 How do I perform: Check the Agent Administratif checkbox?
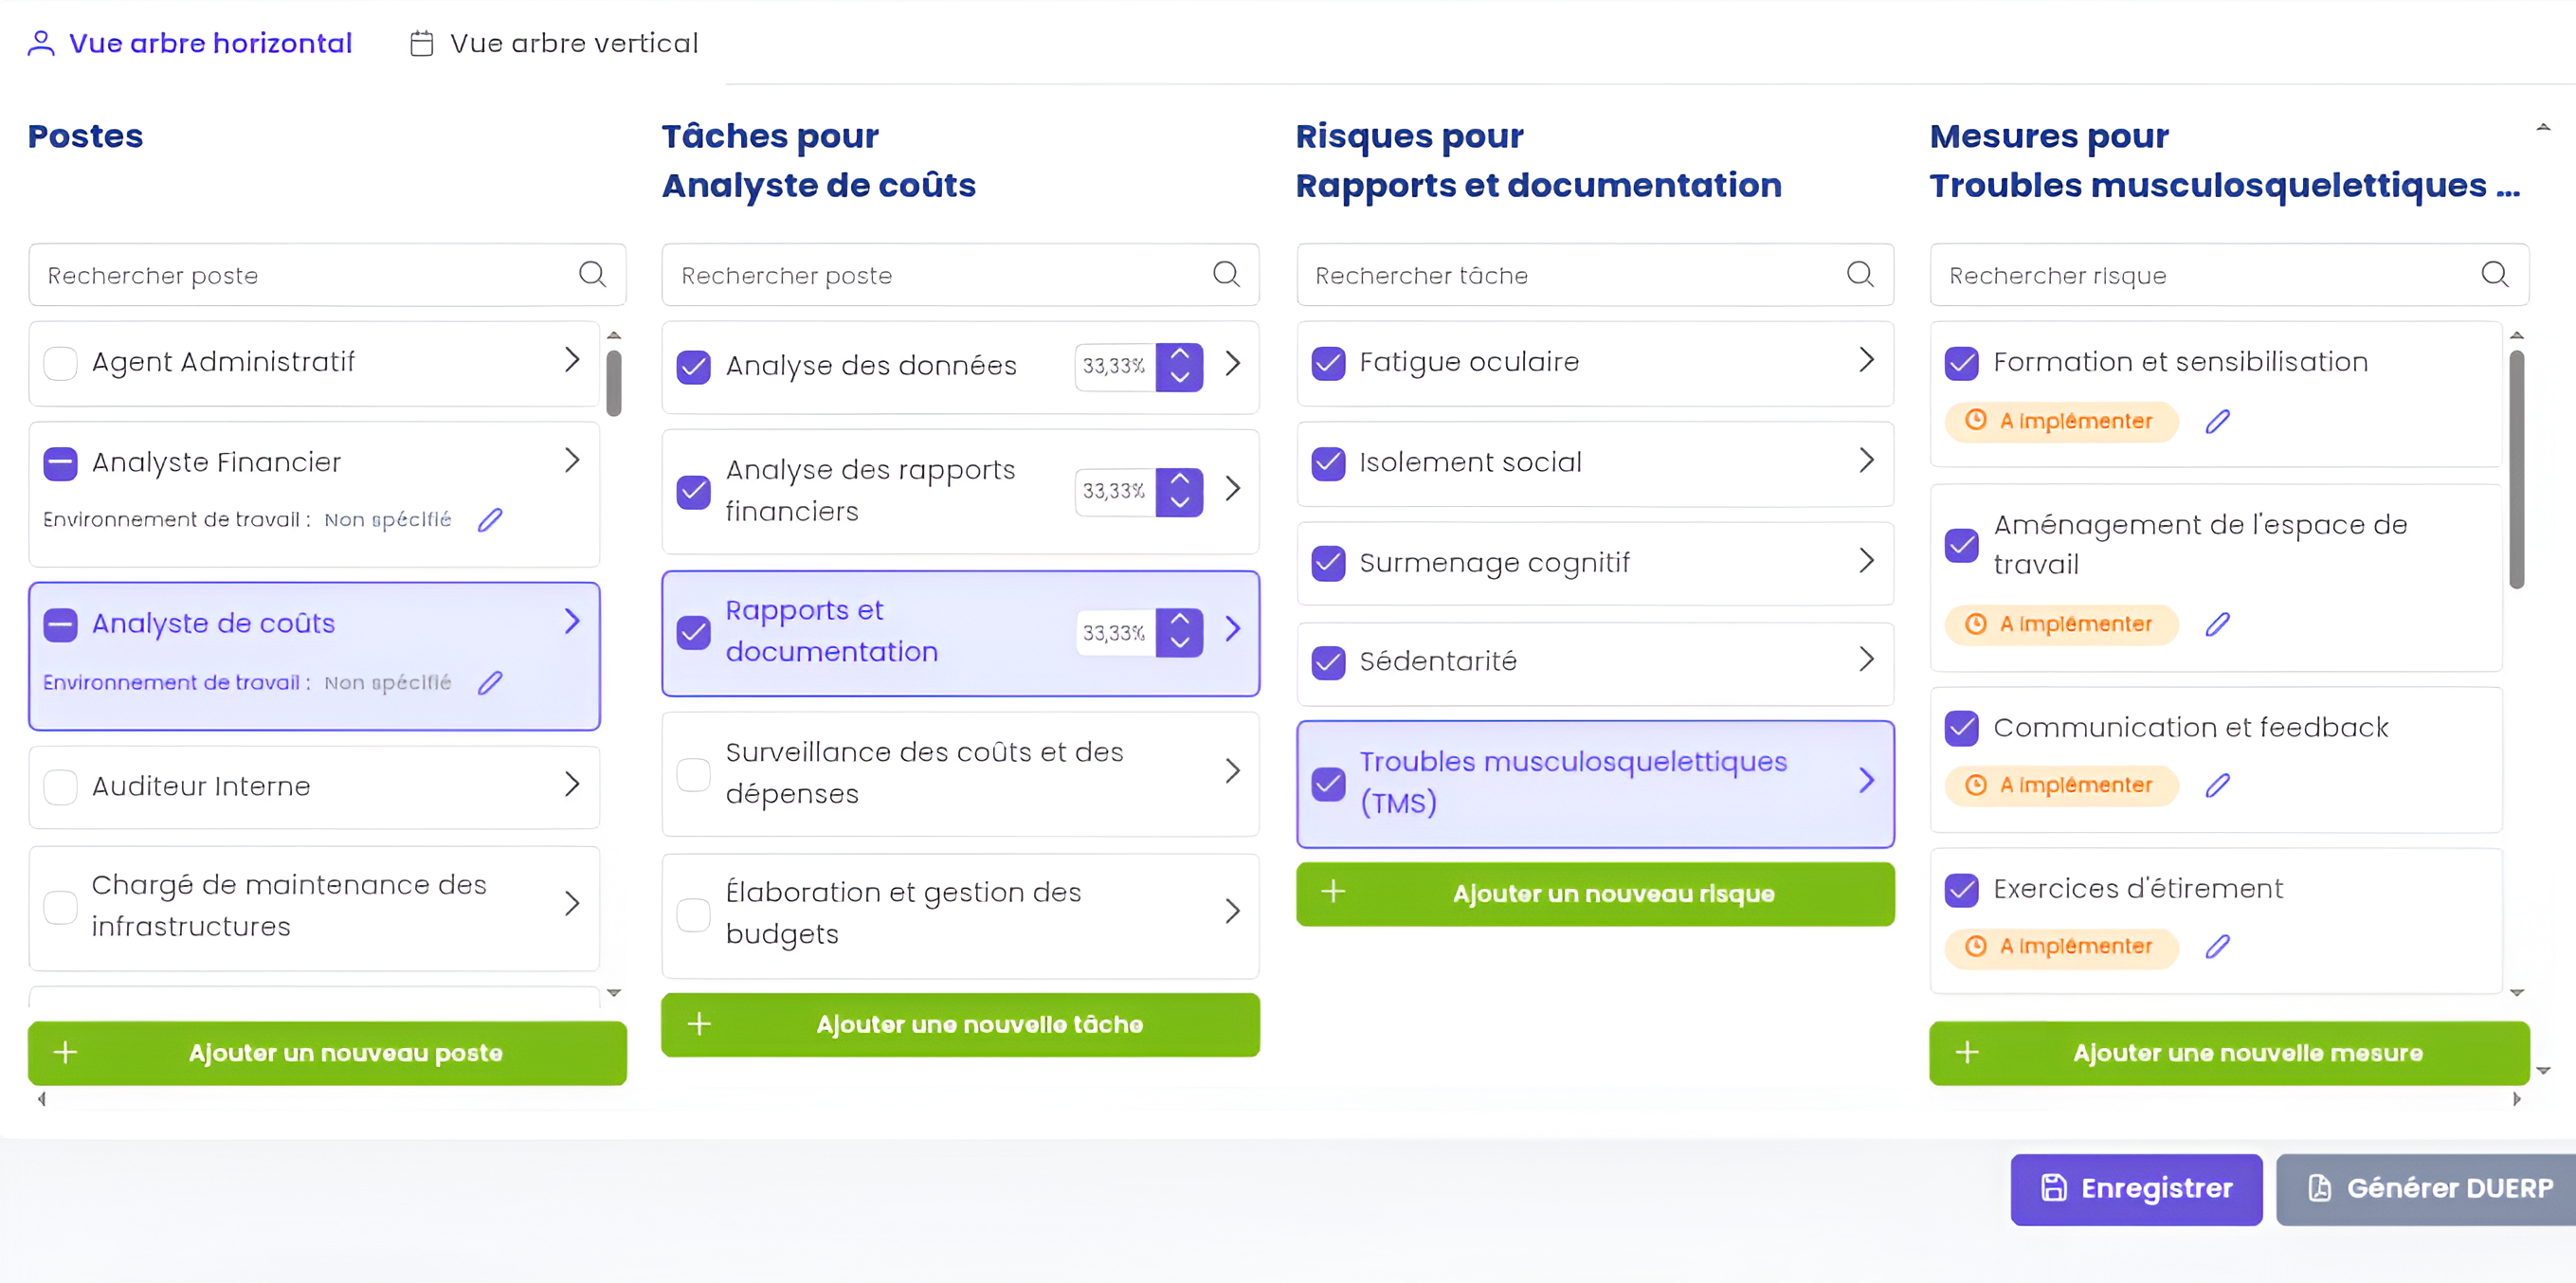tap(61, 363)
